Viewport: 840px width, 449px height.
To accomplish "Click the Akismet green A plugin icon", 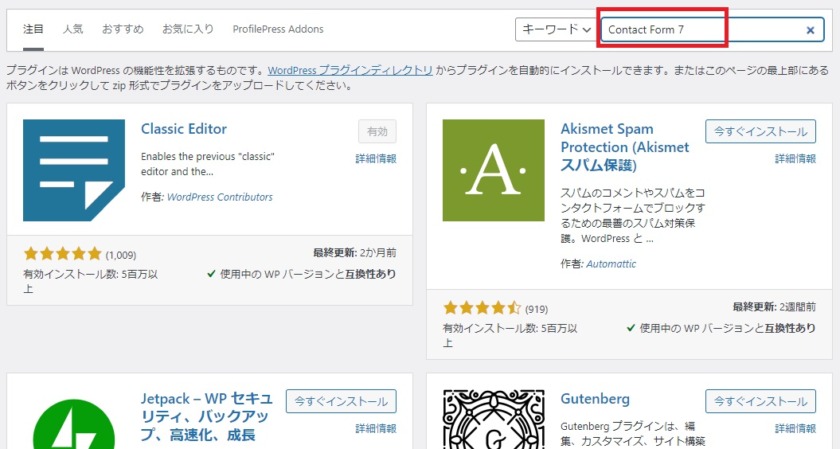I will pyautogui.click(x=493, y=170).
